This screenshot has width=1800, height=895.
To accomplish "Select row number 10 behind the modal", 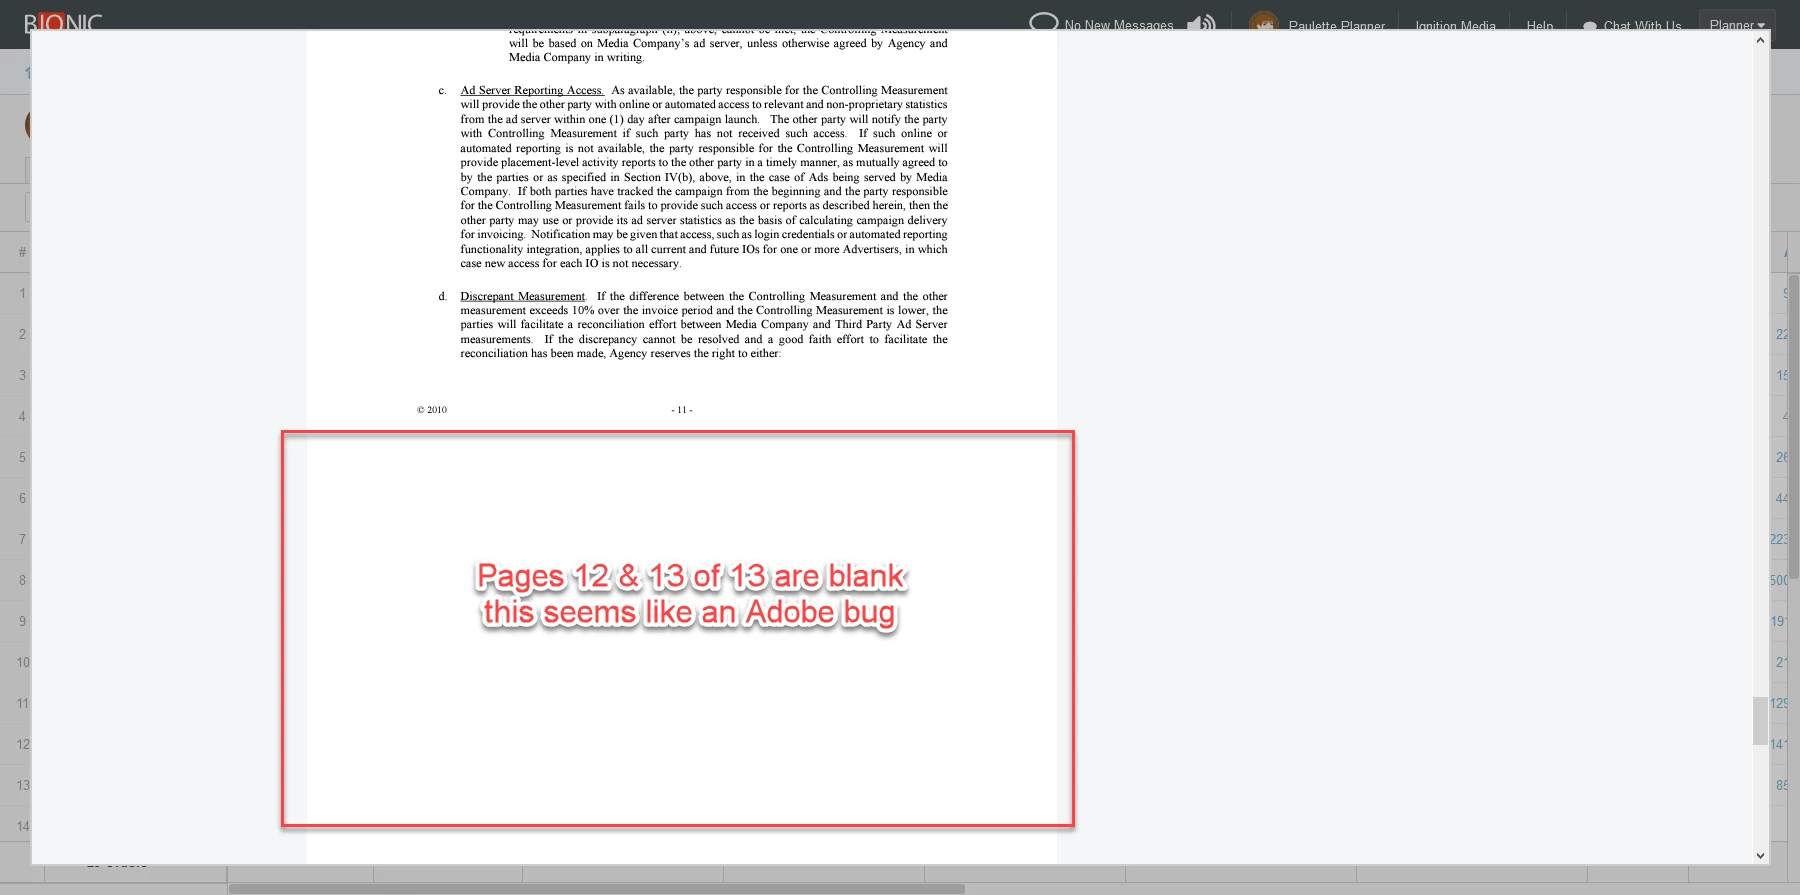I will tap(22, 662).
